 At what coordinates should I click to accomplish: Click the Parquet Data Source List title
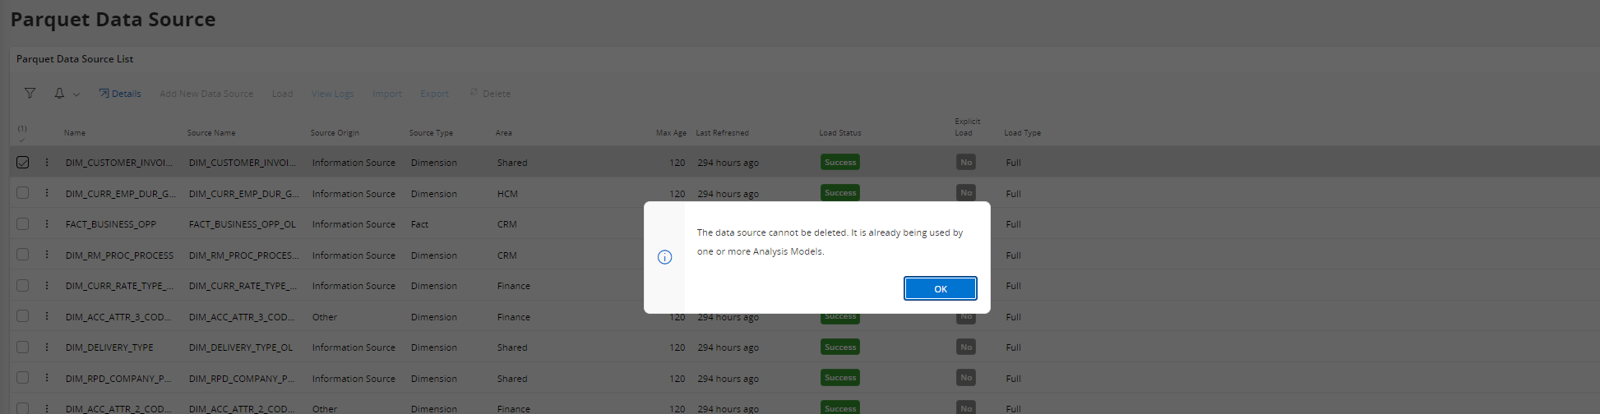tap(75, 59)
